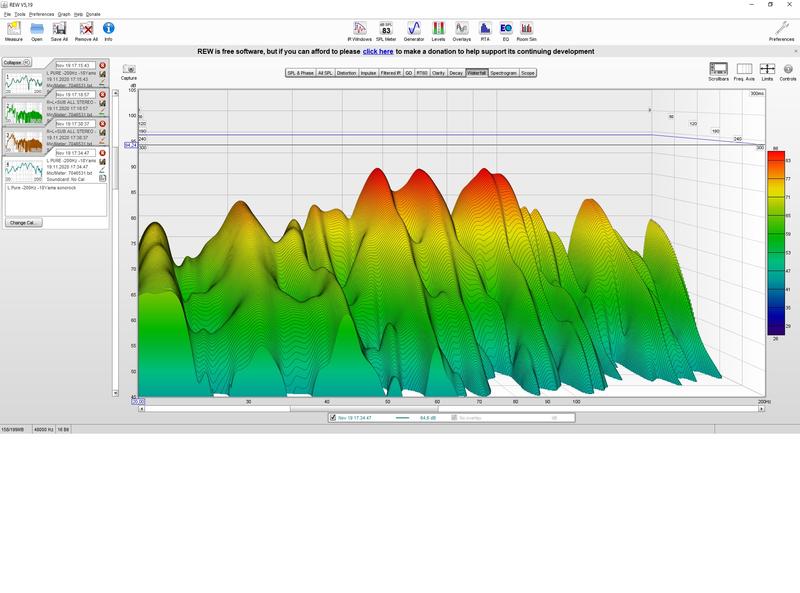Collapse the measurements panel
The height and width of the screenshot is (593, 800).
click(13, 62)
